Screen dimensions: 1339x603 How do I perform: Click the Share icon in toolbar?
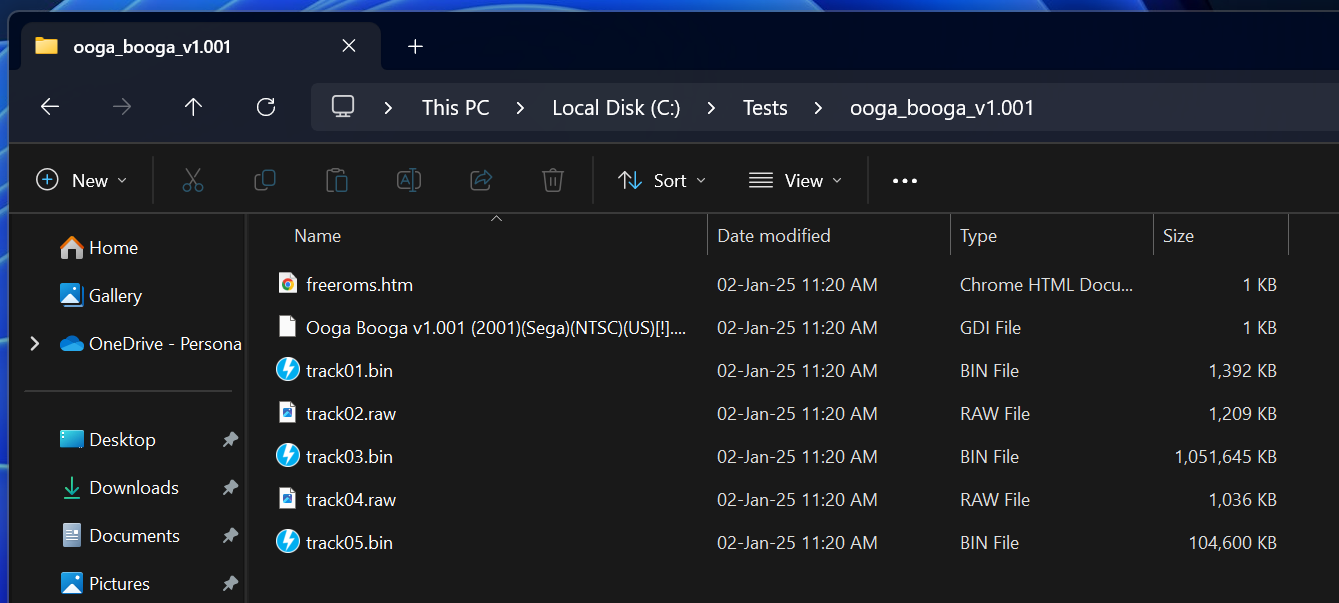point(481,180)
